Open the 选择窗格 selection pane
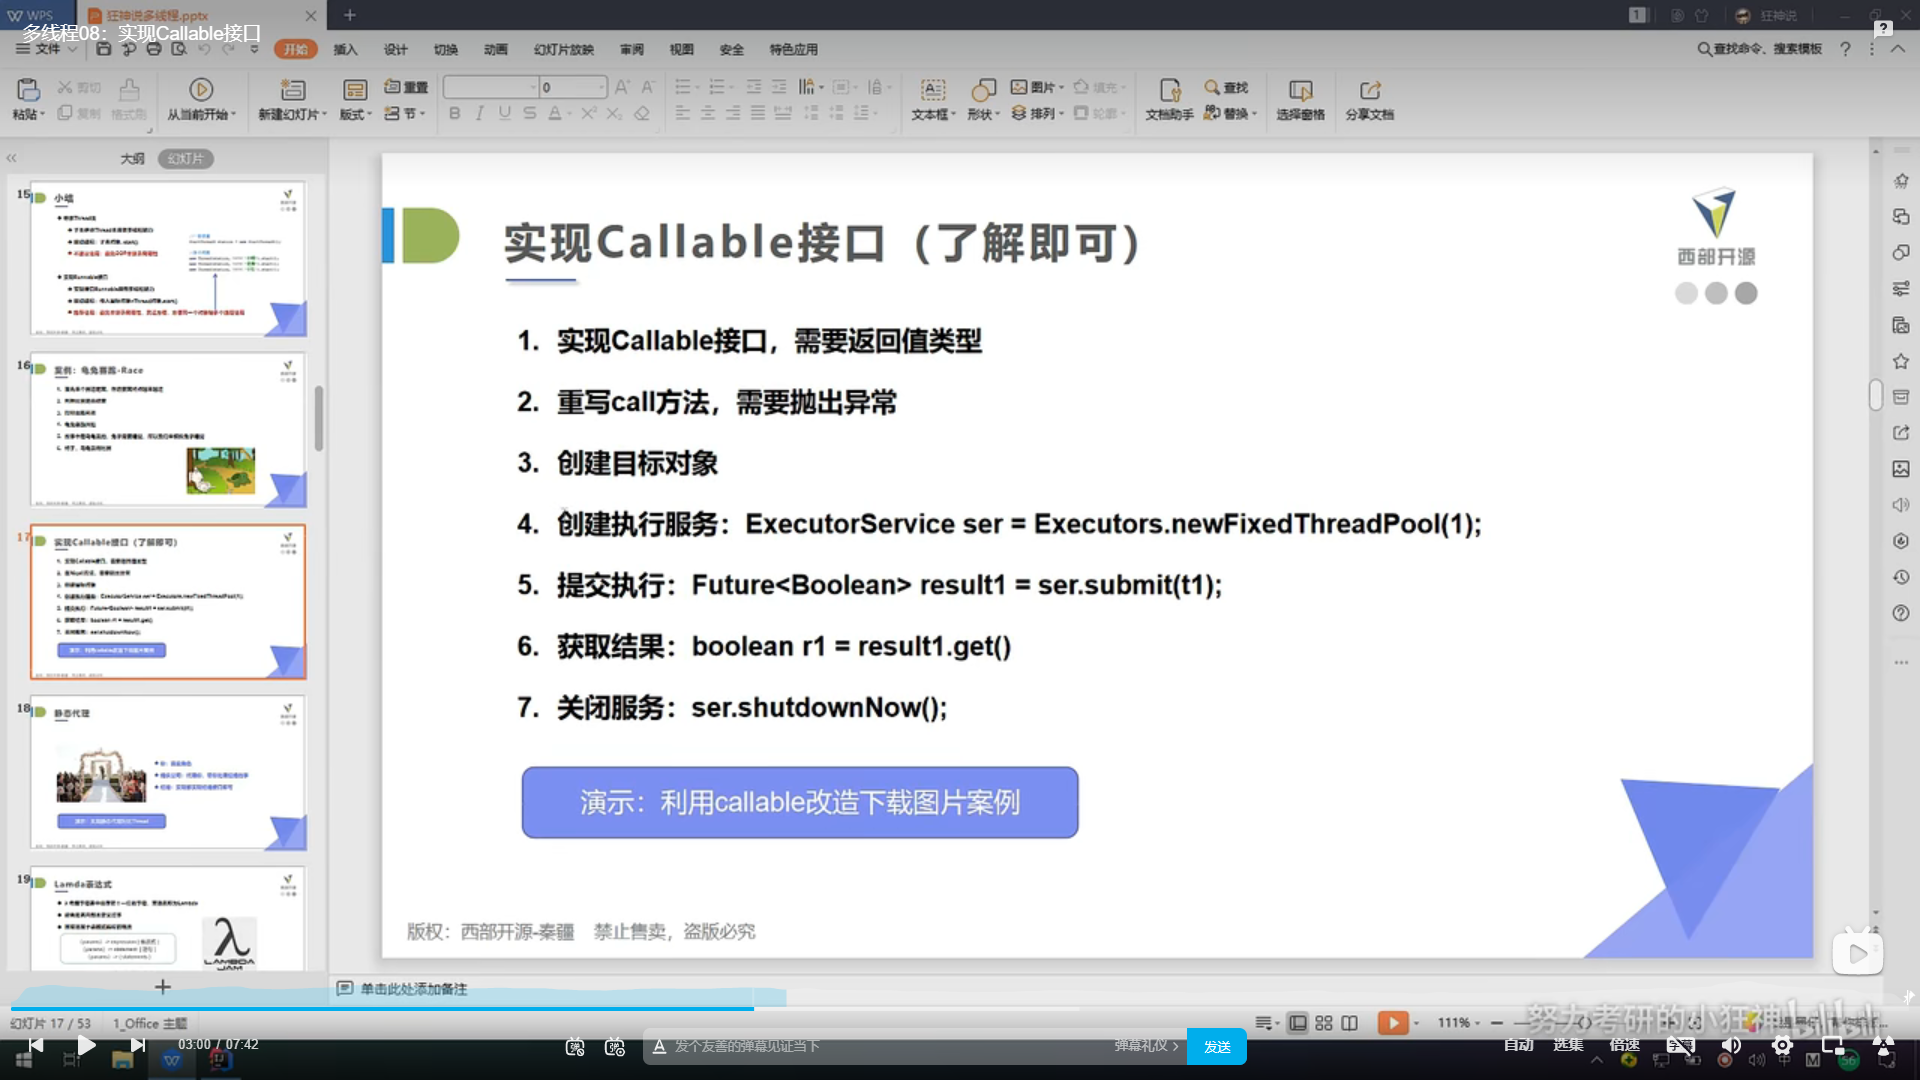Screen dimensions: 1920x1080 pyautogui.click(x=1300, y=100)
